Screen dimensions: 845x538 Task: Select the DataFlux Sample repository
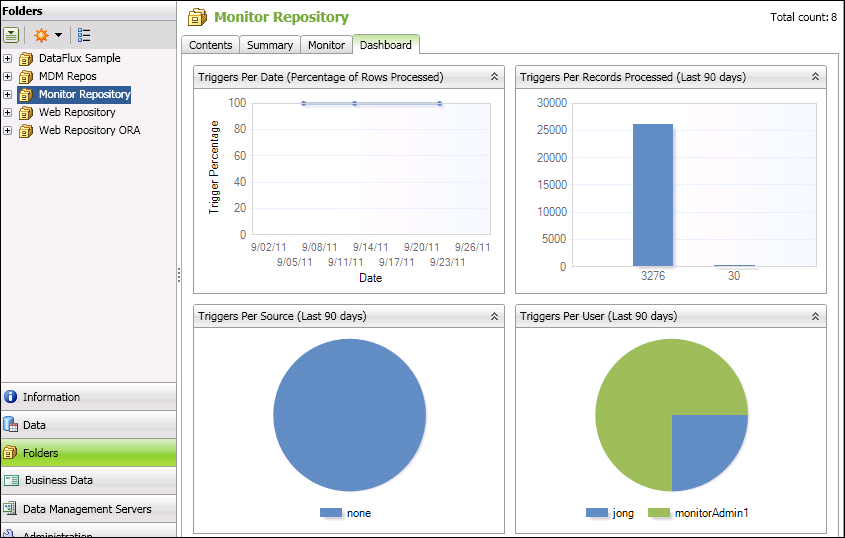[x=79, y=59]
